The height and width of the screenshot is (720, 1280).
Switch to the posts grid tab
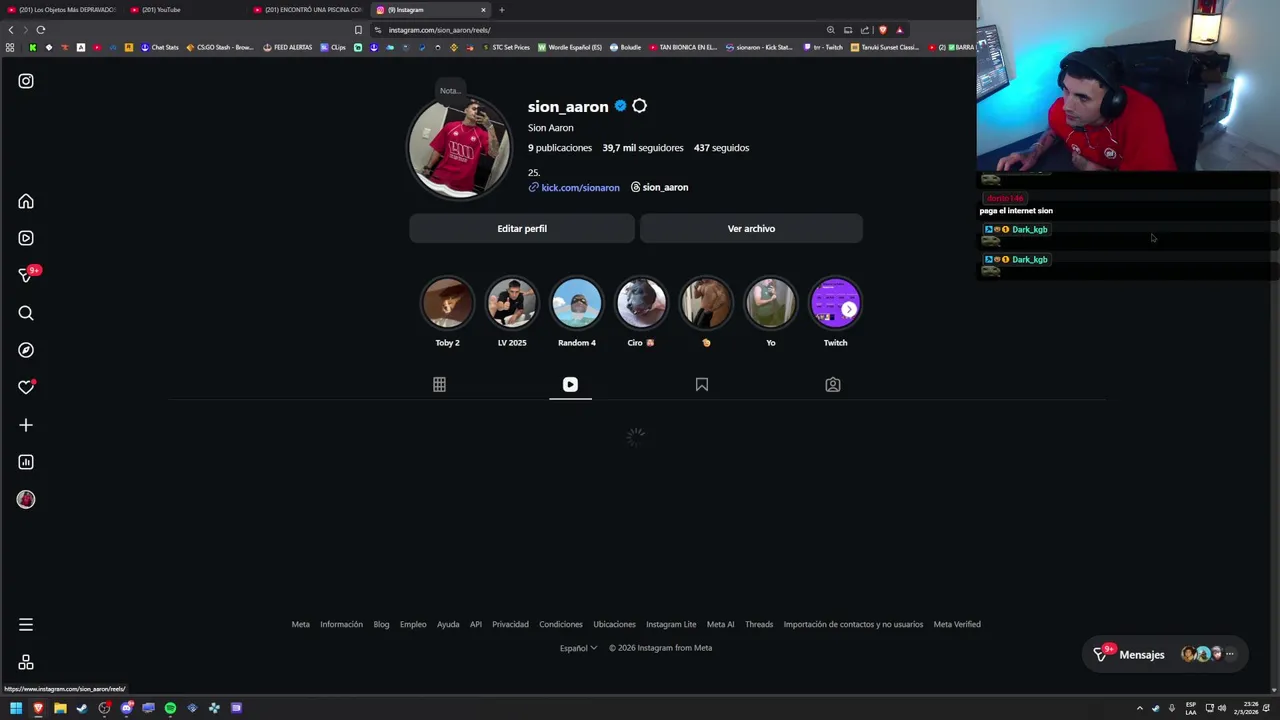click(x=439, y=384)
